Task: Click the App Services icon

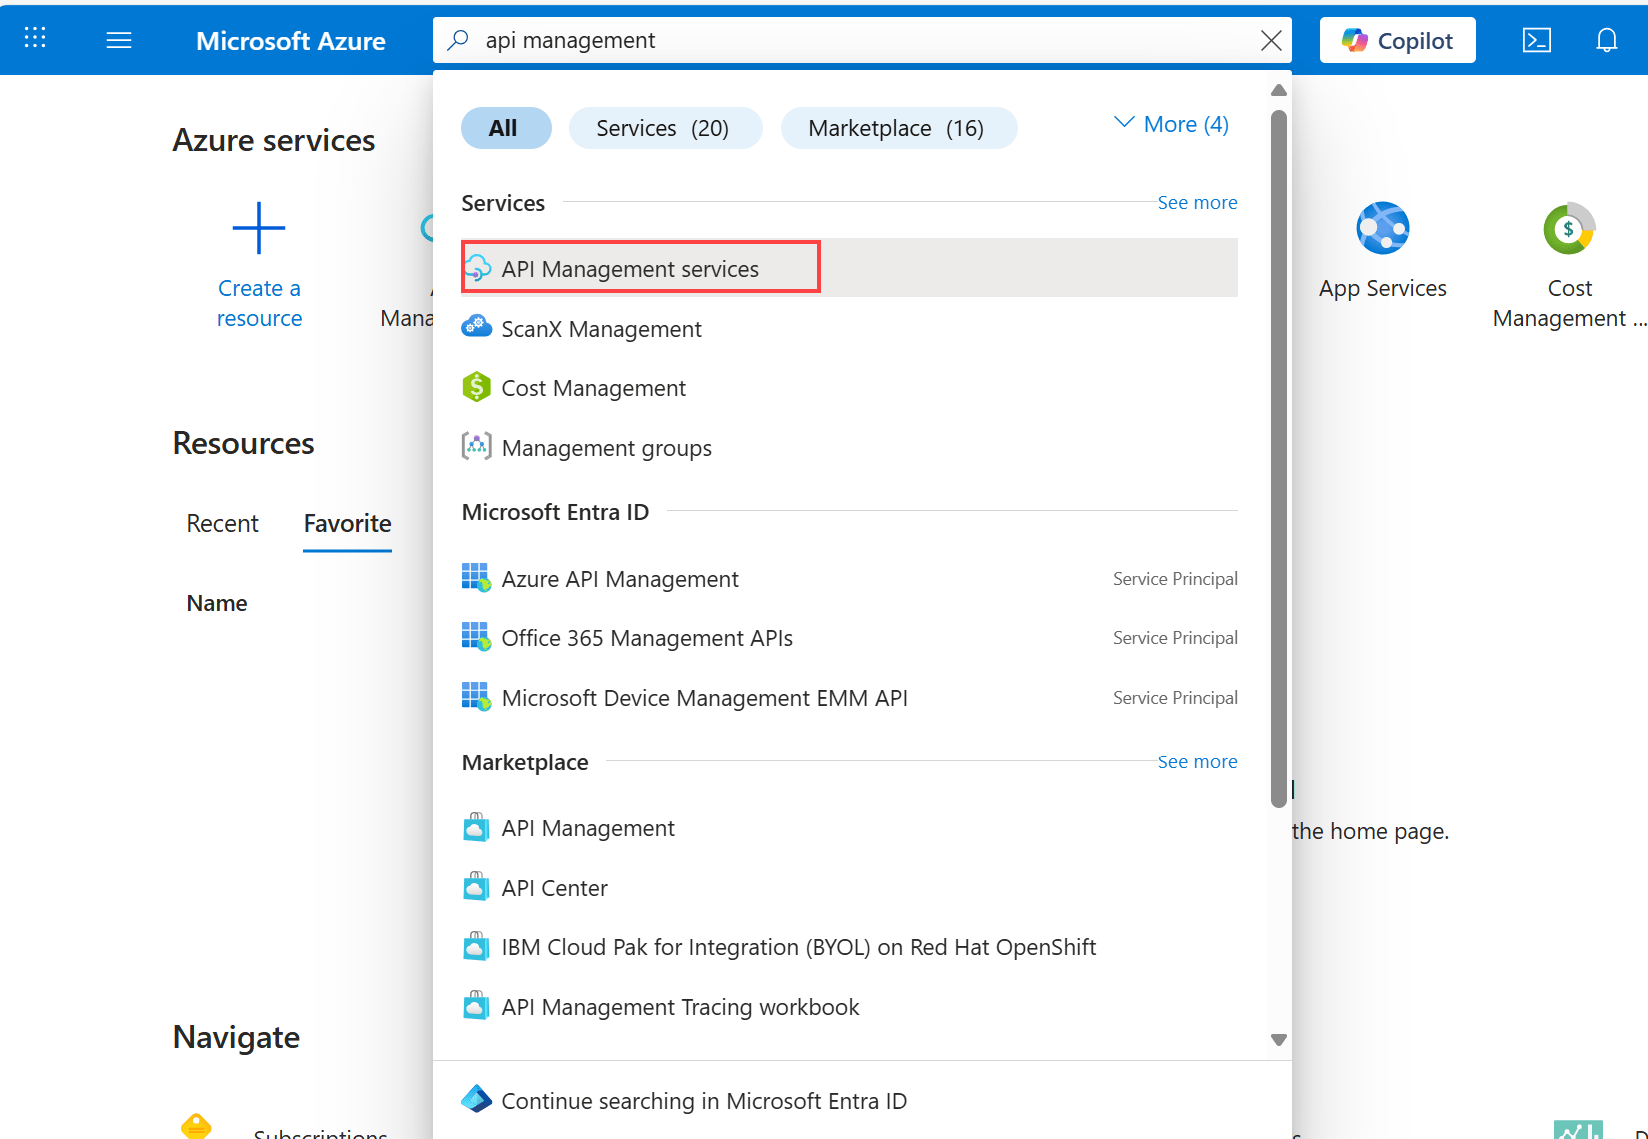Action: click(x=1383, y=228)
